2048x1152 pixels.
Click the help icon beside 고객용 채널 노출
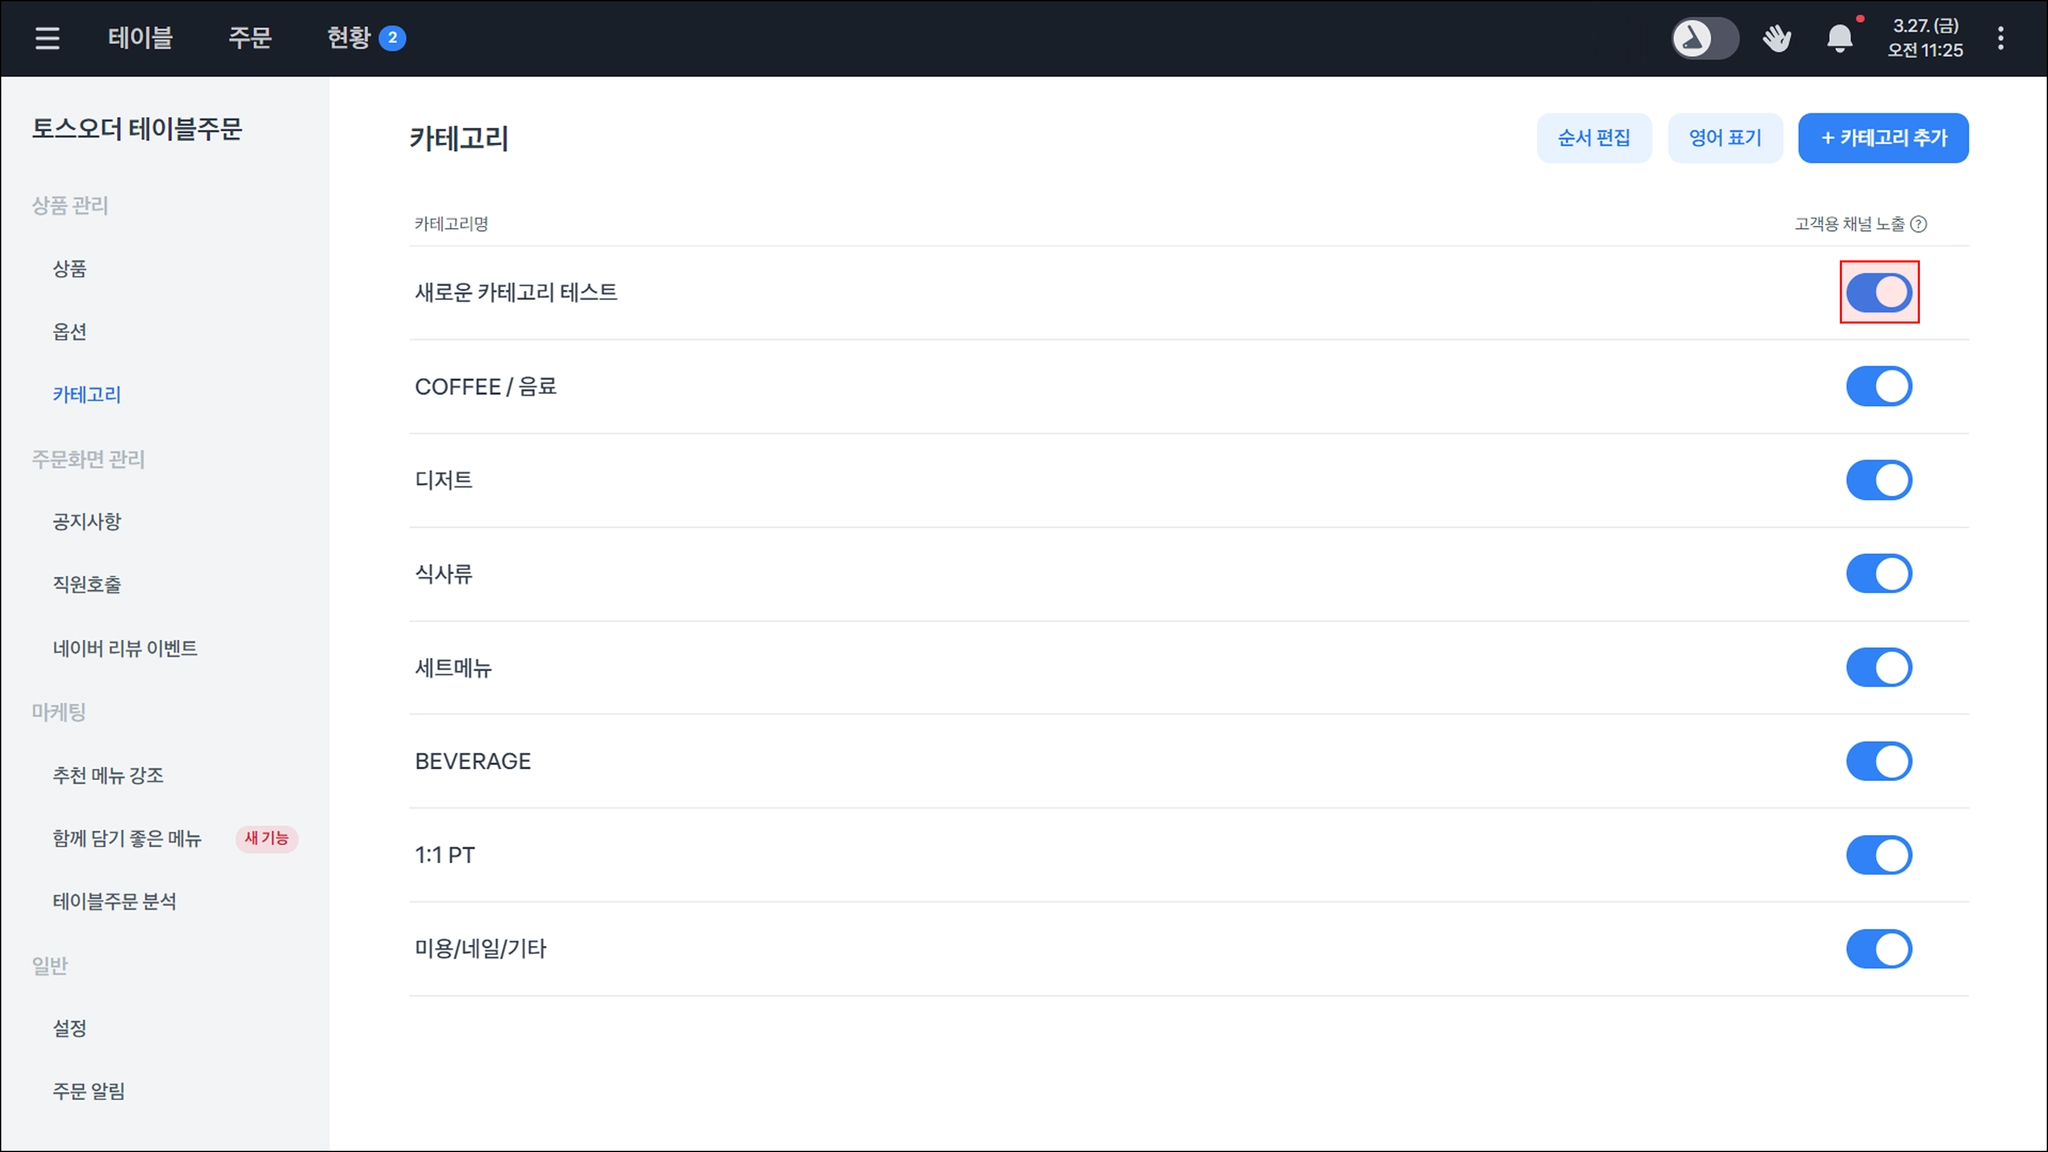(x=1918, y=224)
